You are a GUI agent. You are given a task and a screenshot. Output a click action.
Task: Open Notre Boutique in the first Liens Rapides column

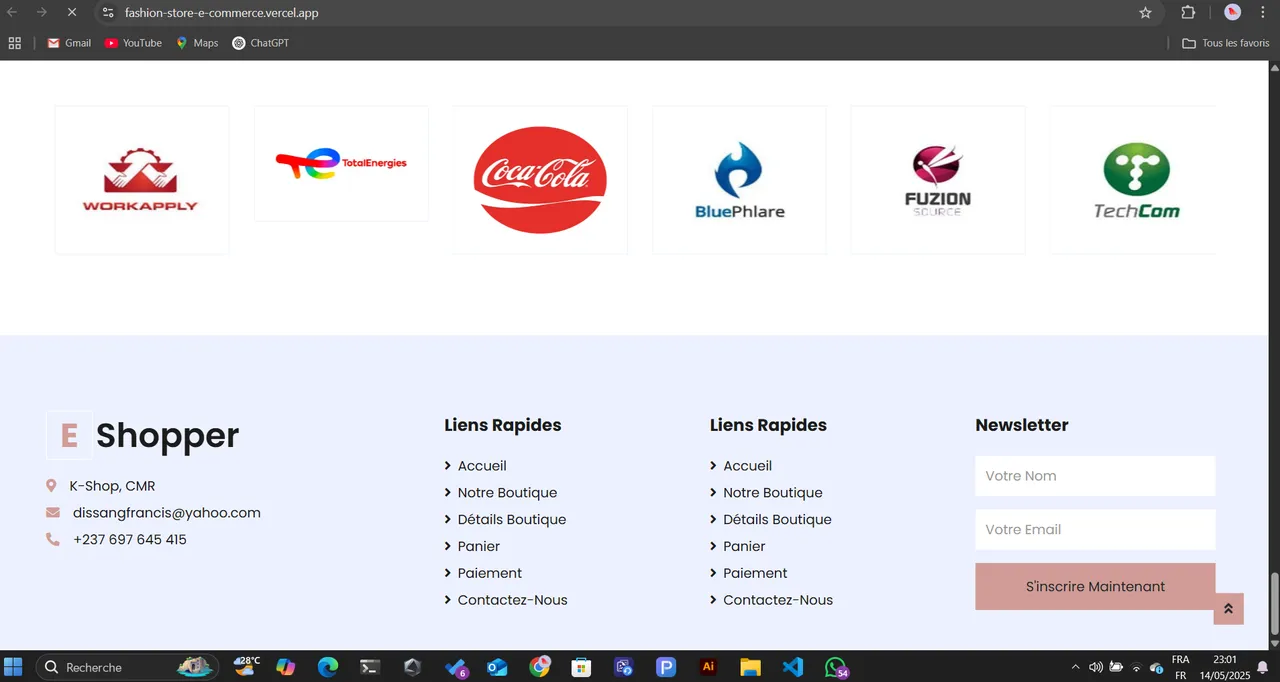pyautogui.click(x=507, y=493)
